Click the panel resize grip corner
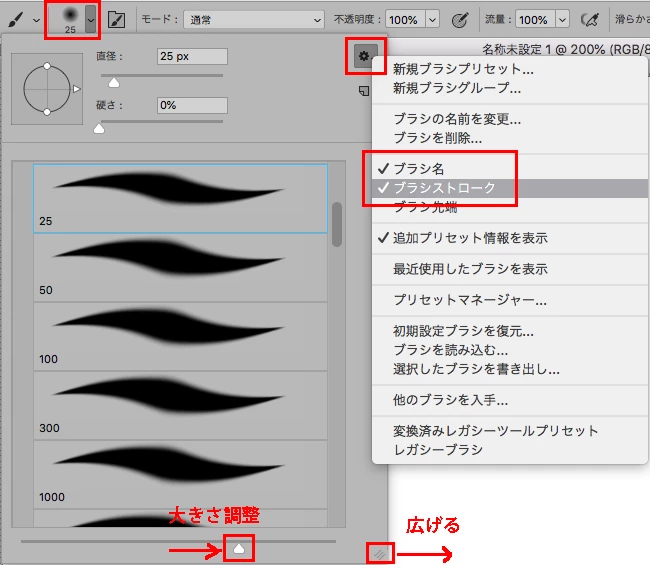Viewport: 650px width, 565px height. (380, 553)
